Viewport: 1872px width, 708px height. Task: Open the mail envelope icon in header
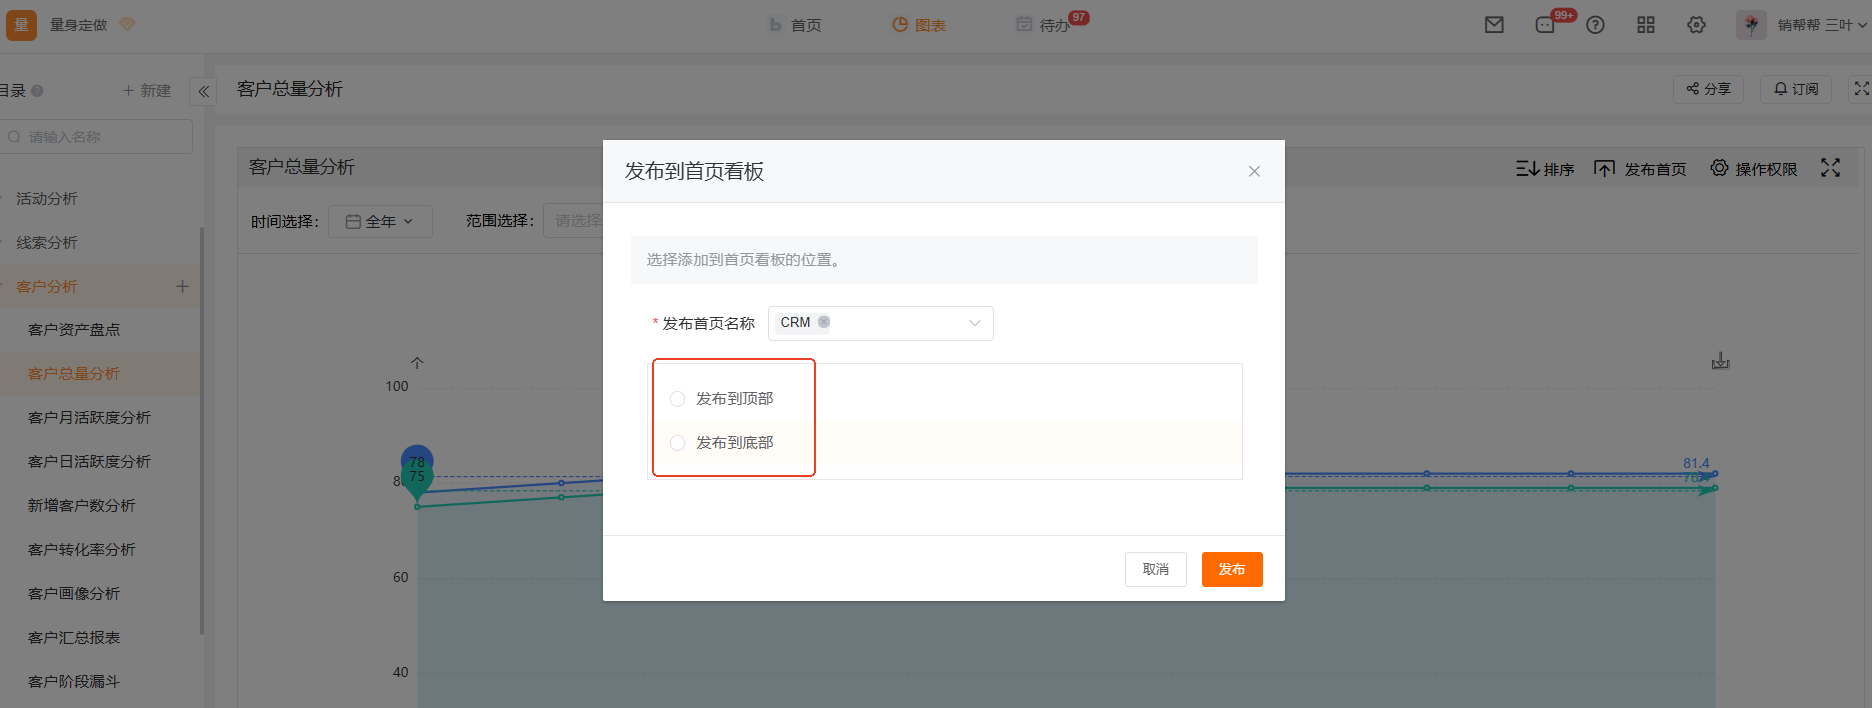point(1494,25)
